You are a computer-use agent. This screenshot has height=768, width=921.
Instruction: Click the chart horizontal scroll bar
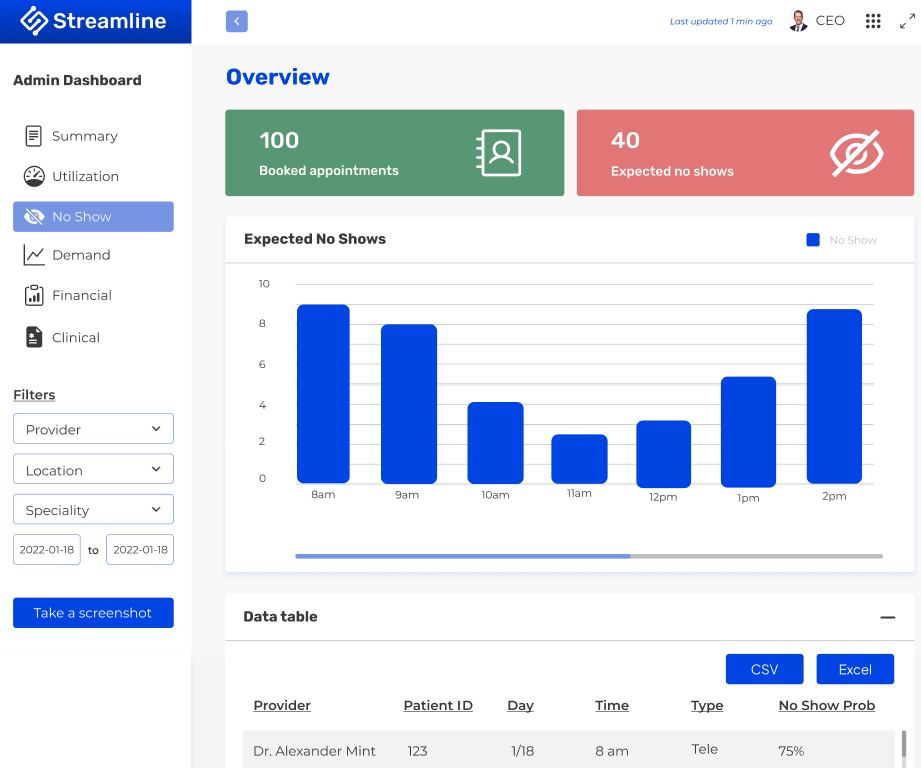click(589, 556)
